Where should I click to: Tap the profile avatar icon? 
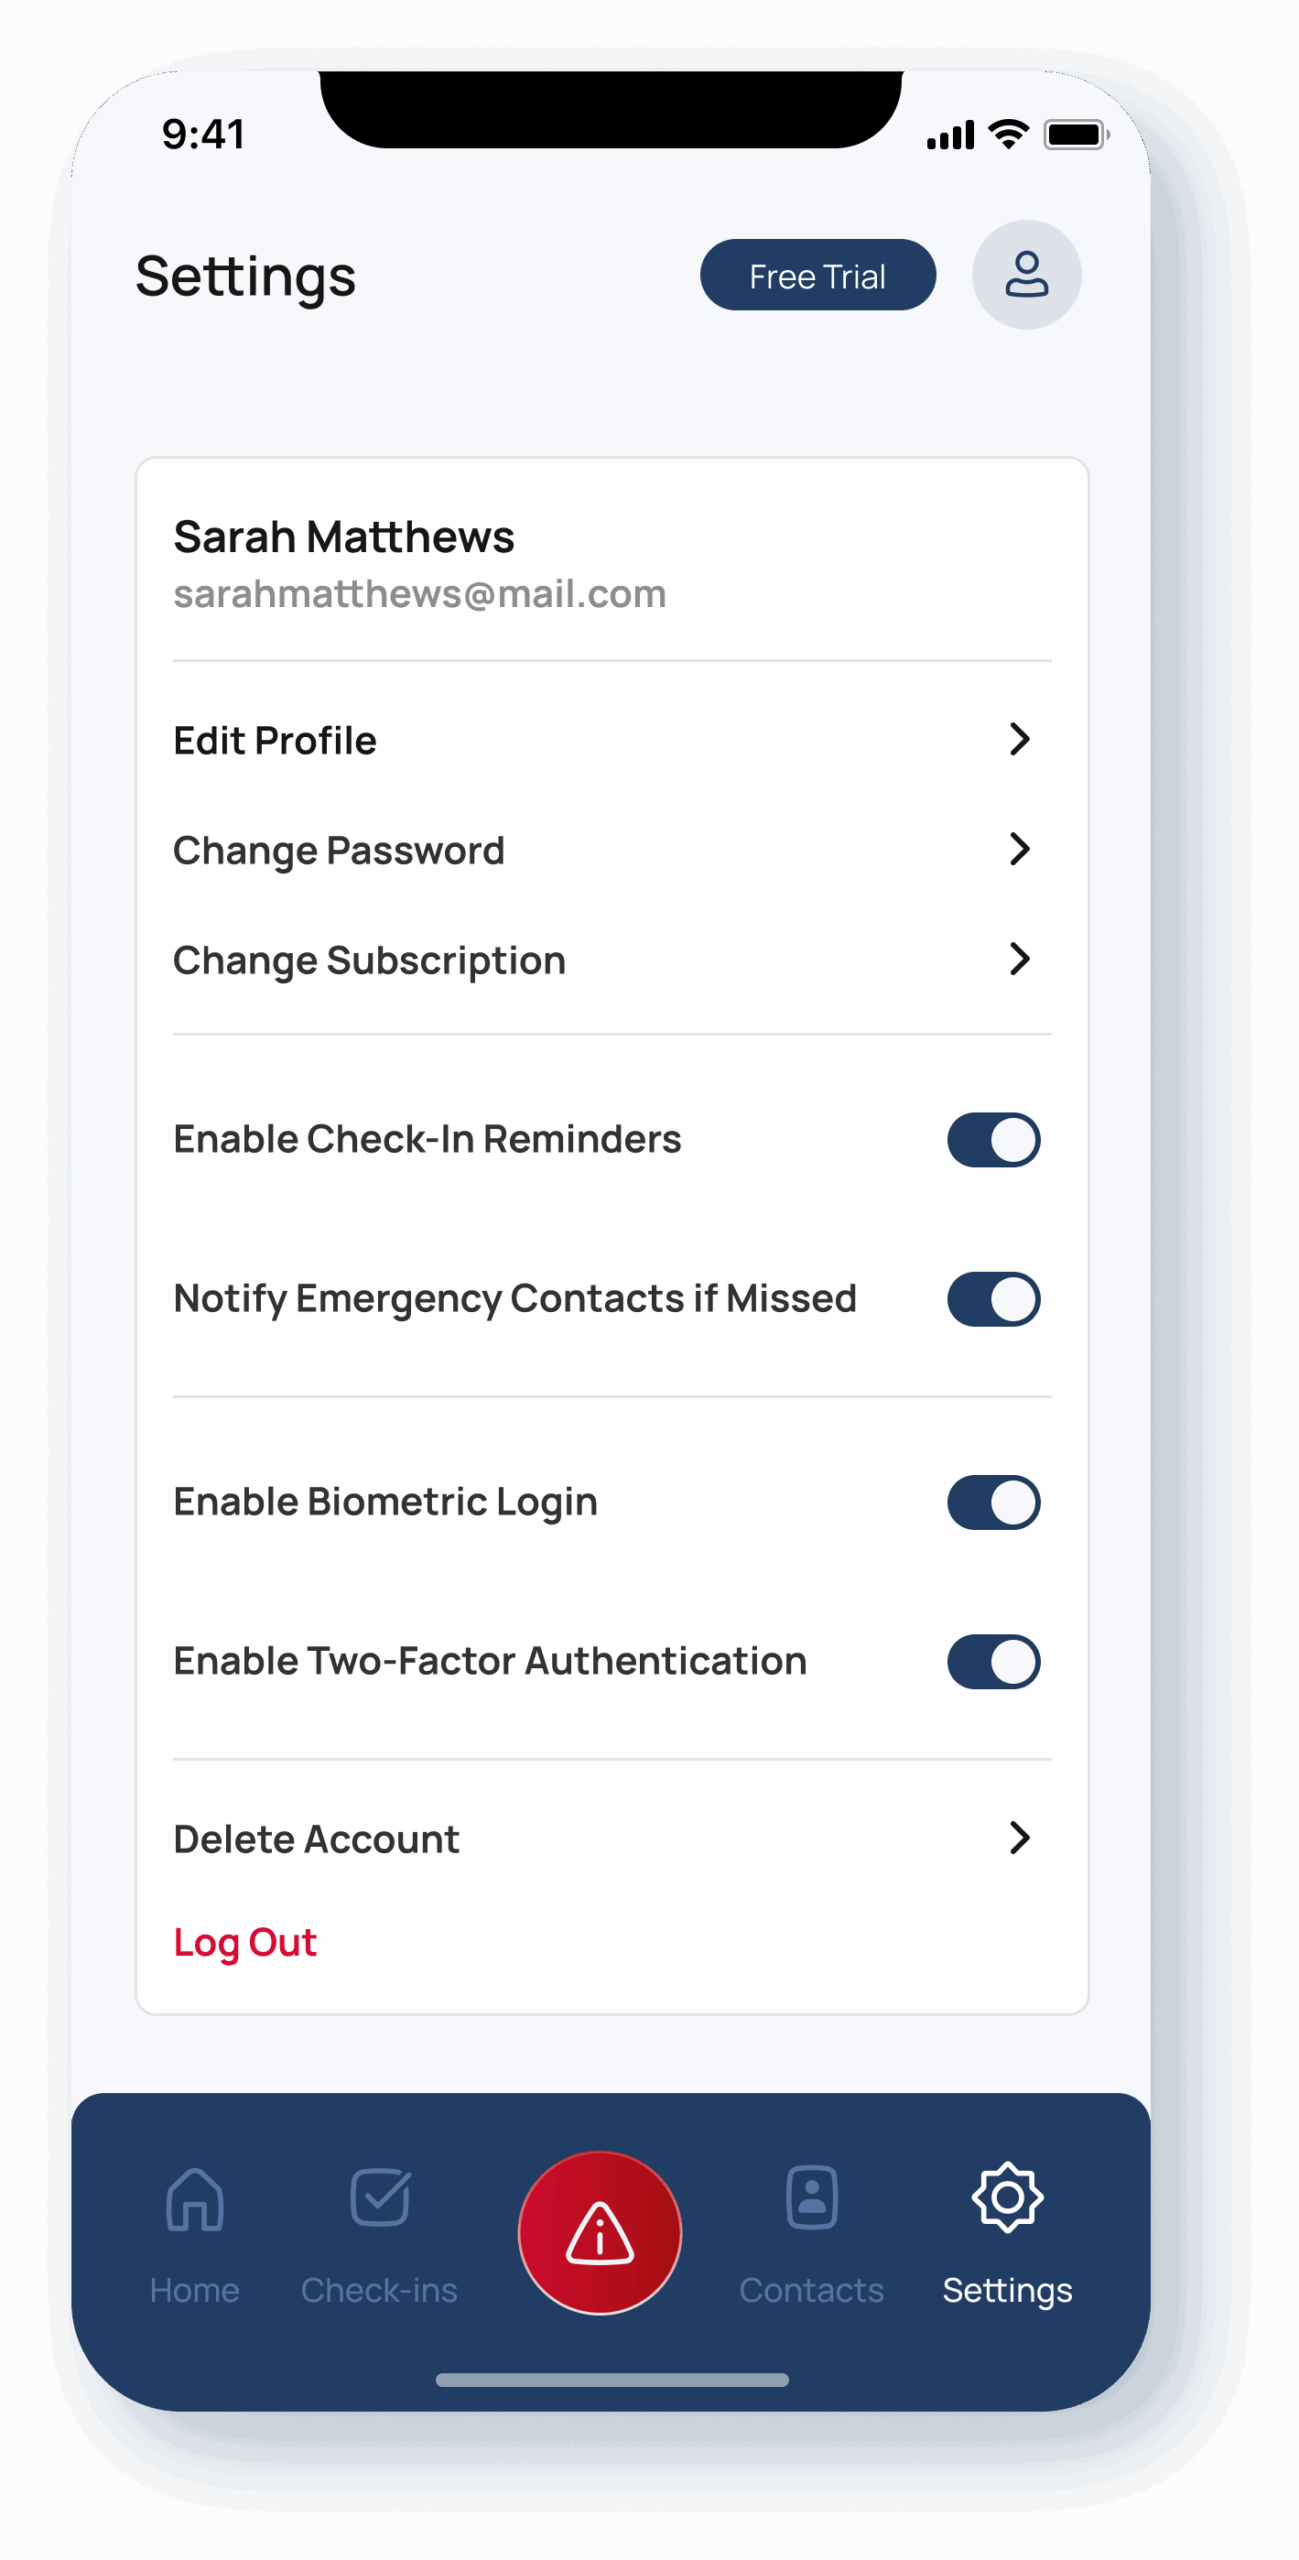(x=1026, y=275)
